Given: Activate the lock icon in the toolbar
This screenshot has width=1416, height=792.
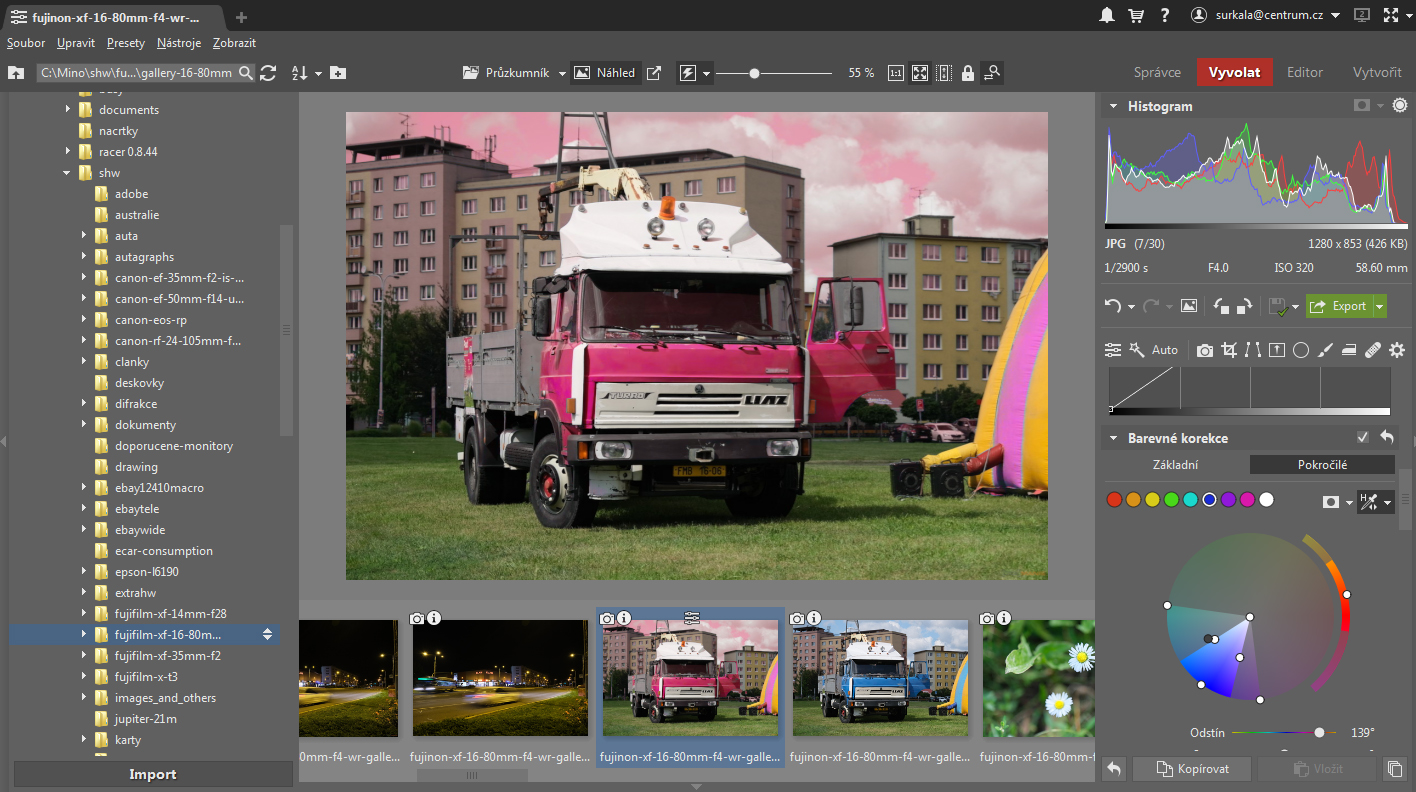Looking at the screenshot, I should click(967, 72).
